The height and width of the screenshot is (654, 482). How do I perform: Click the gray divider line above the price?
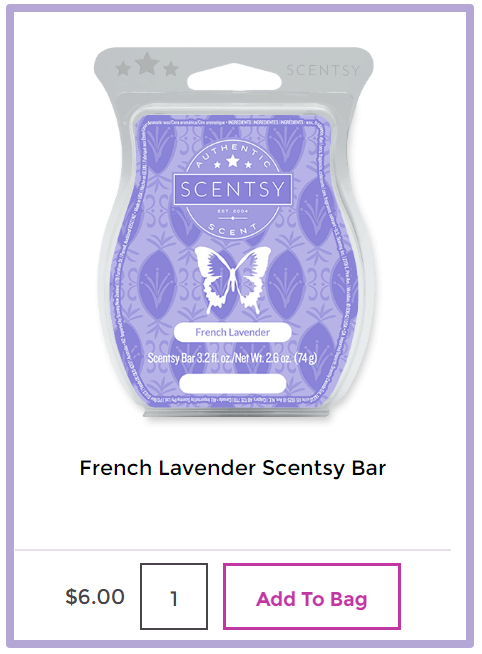pyautogui.click(x=233, y=550)
